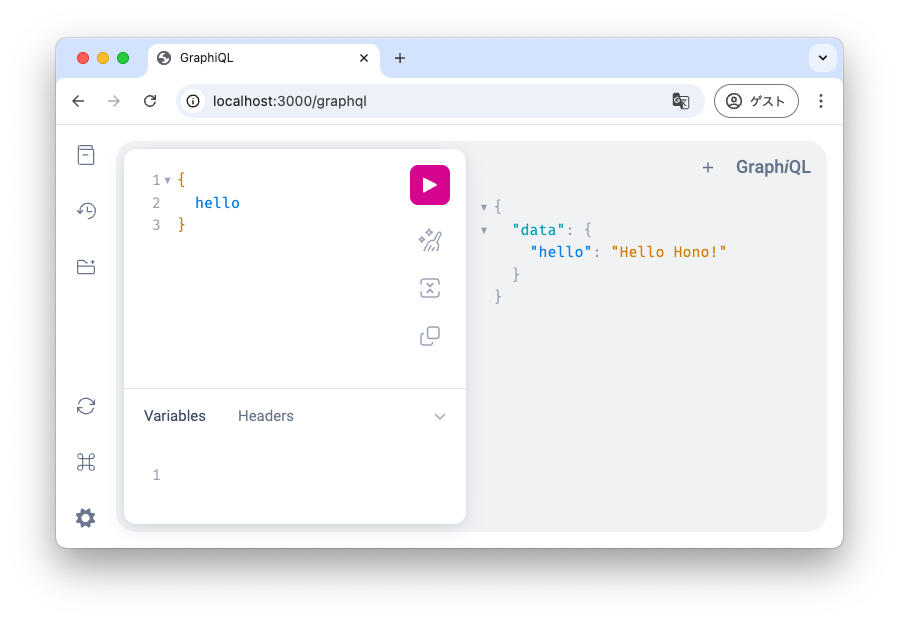The height and width of the screenshot is (622, 899).
Task: Click the GraphiQL logo text
Action: tap(773, 167)
